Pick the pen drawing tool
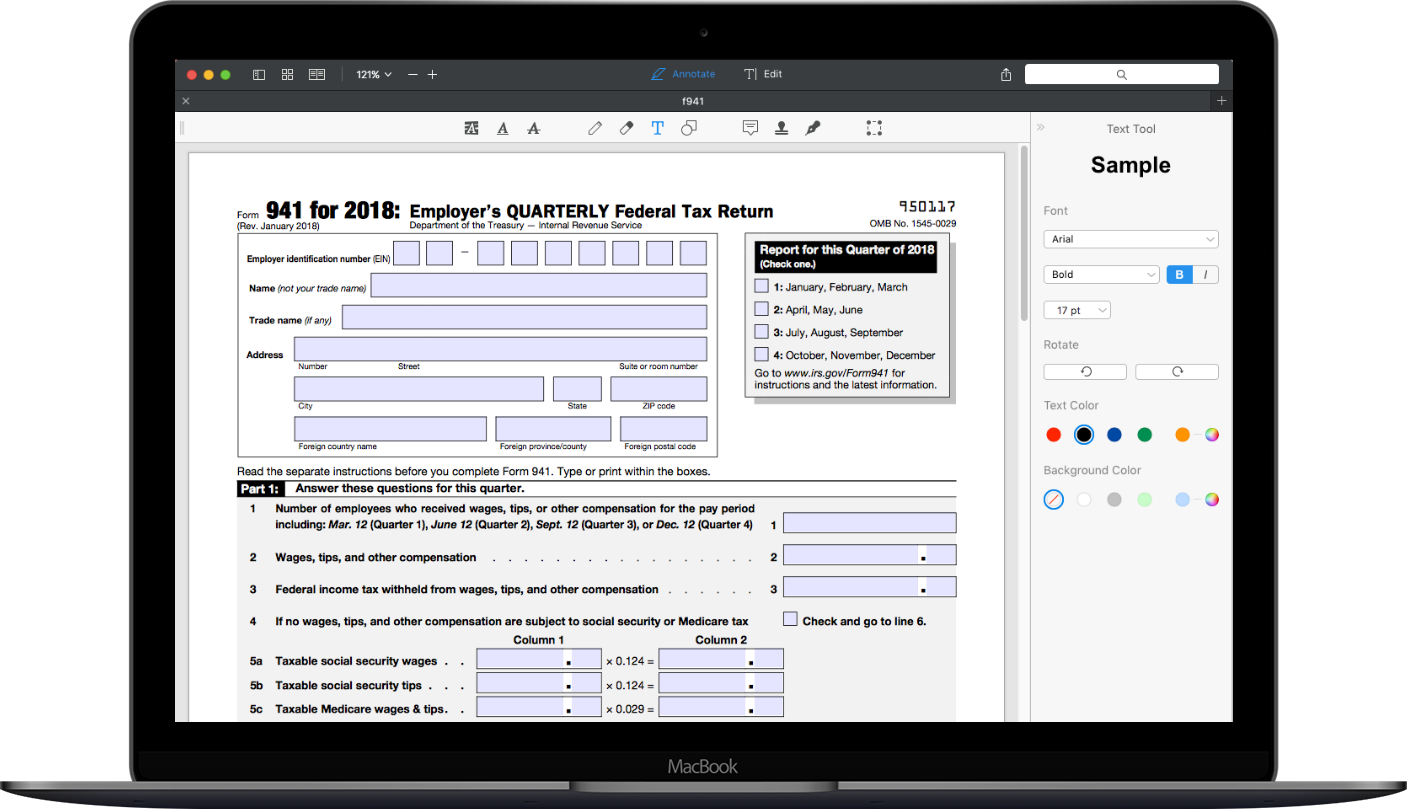 (595, 128)
